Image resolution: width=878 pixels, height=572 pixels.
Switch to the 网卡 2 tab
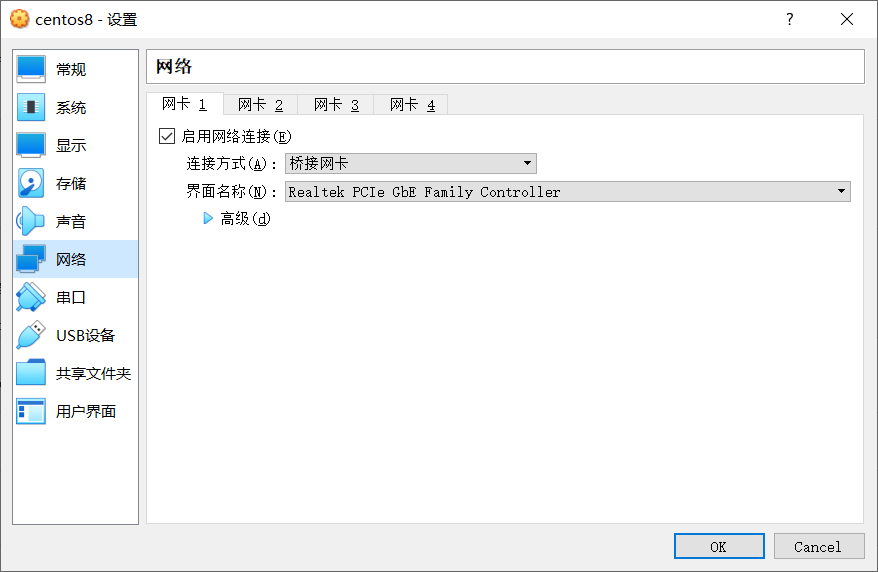[x=260, y=105]
